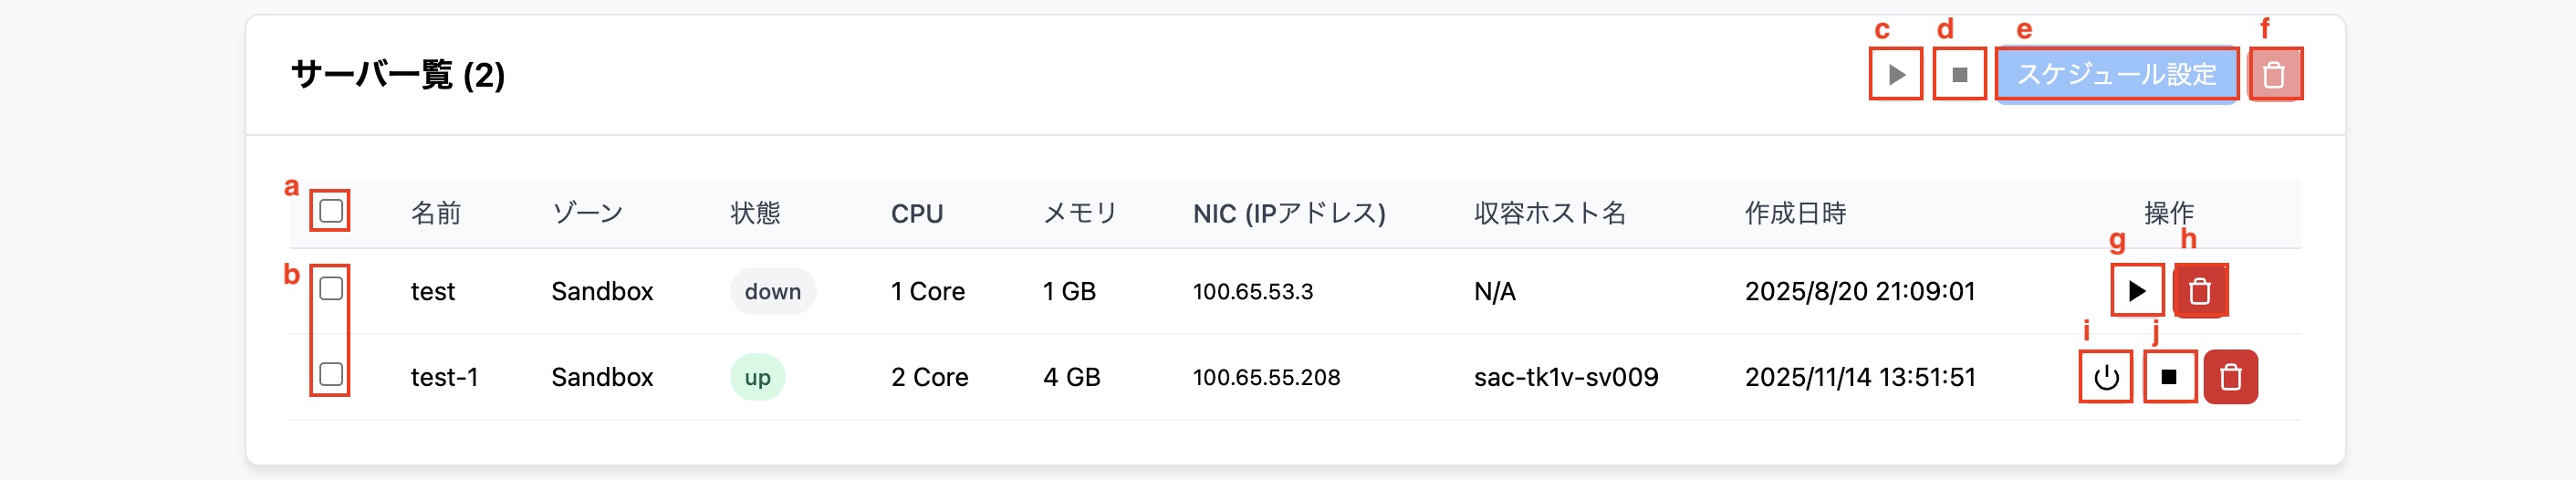This screenshot has height=480, width=2576.
Task: Click the bulk start servers play icon
Action: pos(1895,74)
